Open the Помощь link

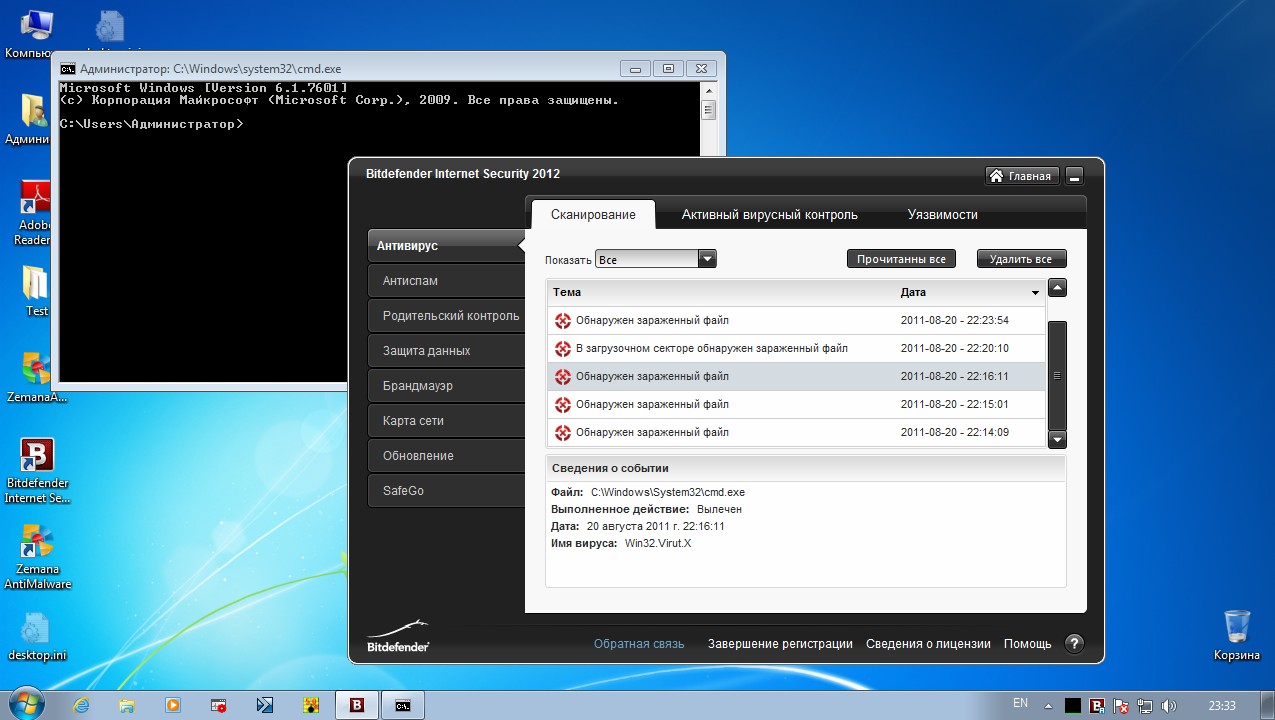tap(1027, 644)
